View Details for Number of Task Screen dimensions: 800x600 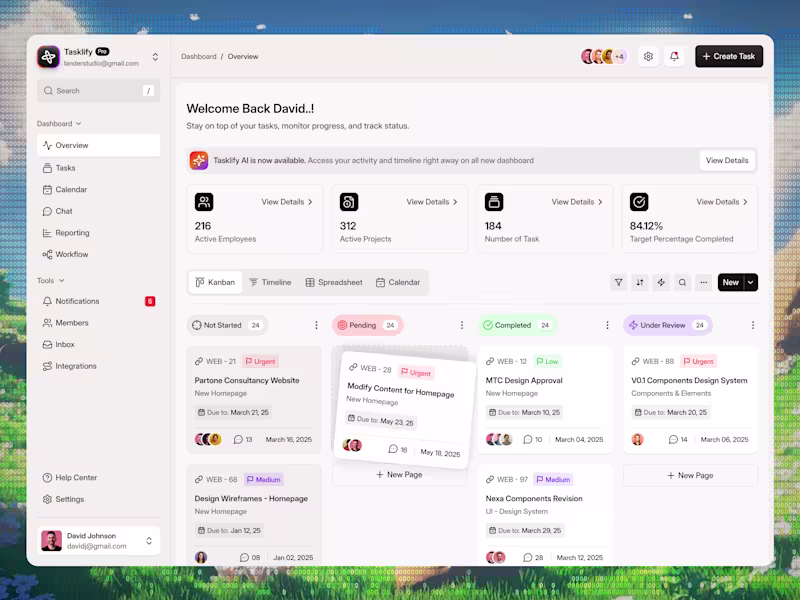pyautogui.click(x=577, y=202)
